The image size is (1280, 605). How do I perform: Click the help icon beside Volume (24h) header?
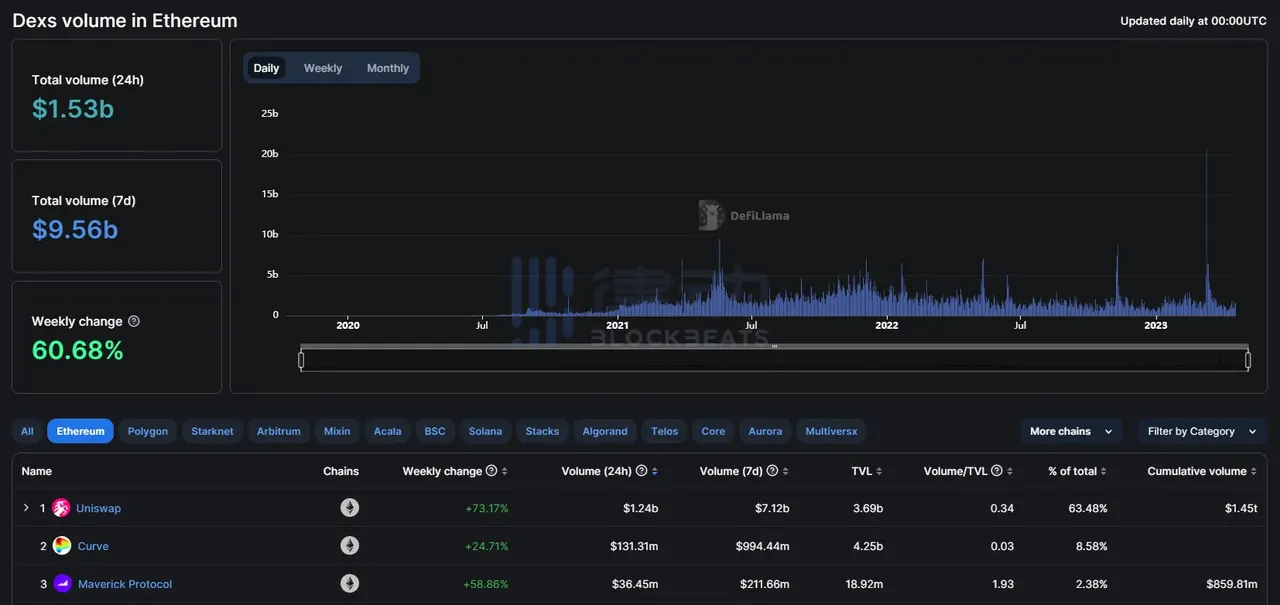coord(641,471)
